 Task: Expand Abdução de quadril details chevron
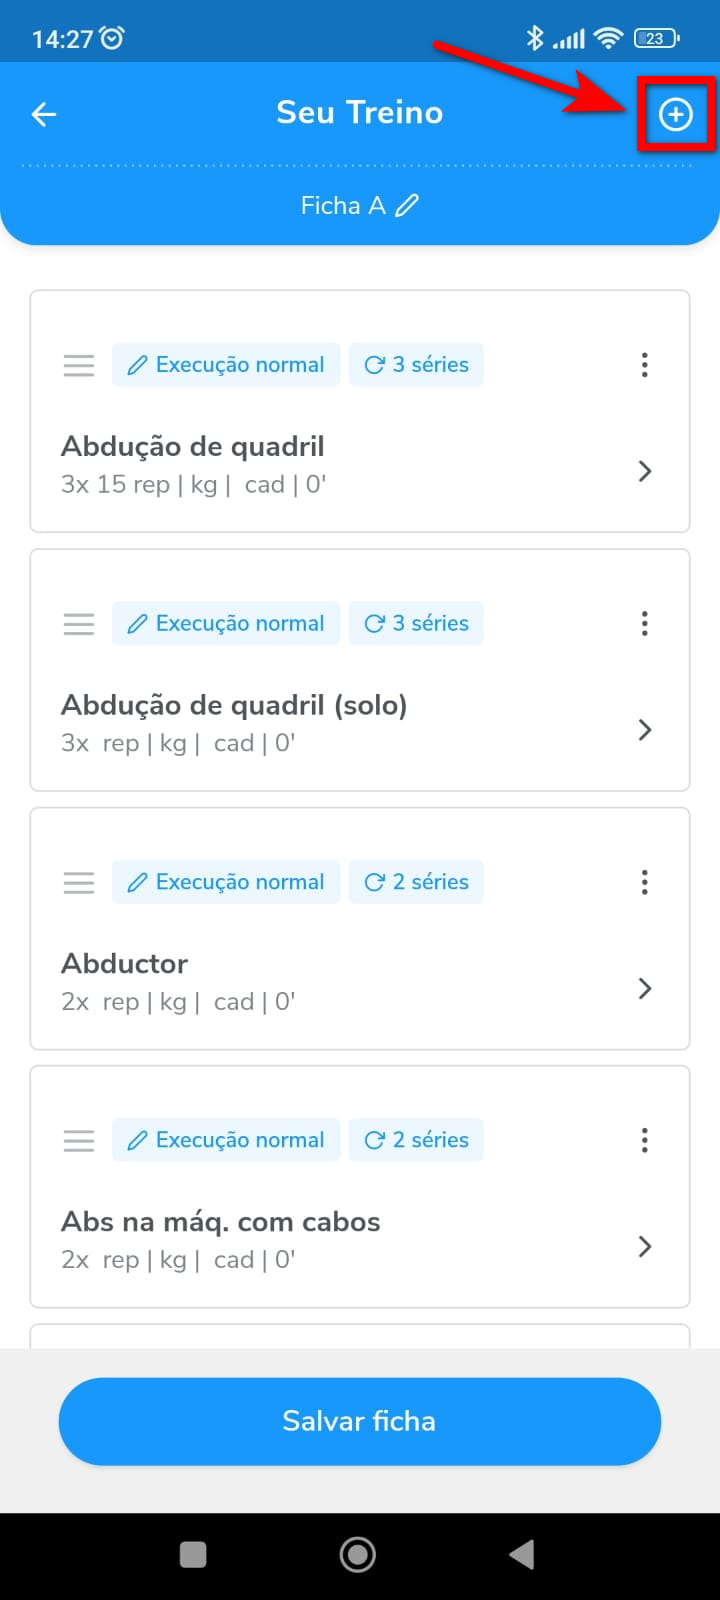(x=645, y=471)
